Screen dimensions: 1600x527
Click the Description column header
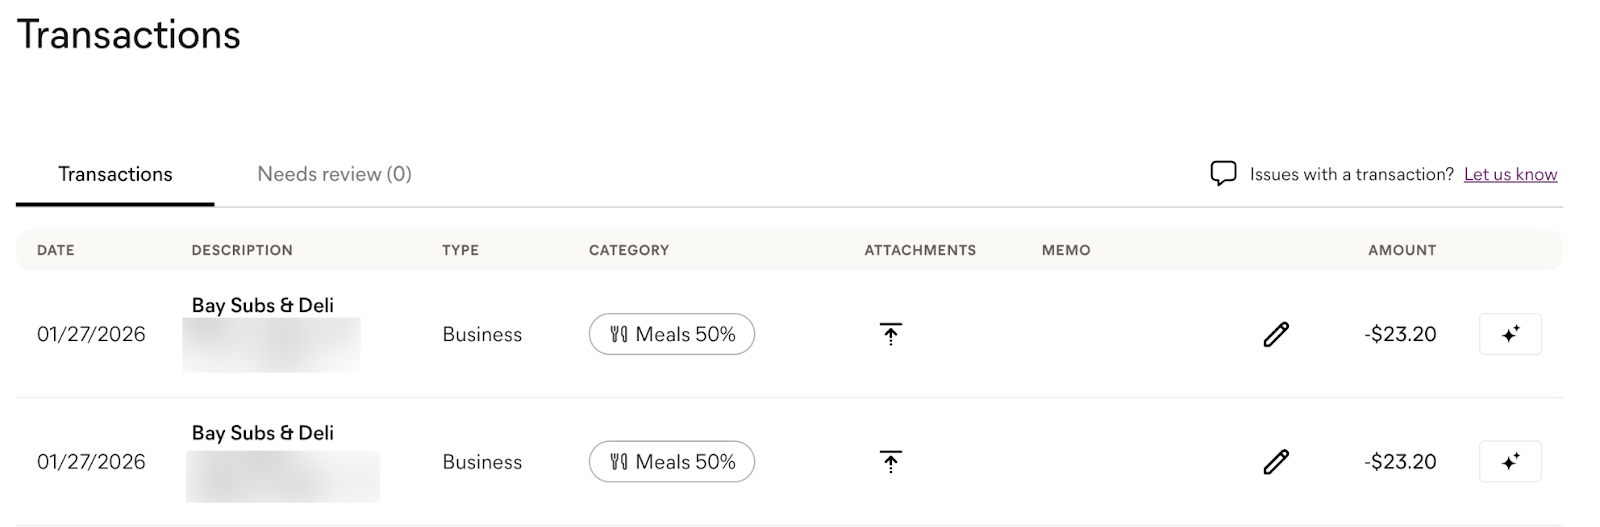(x=242, y=250)
